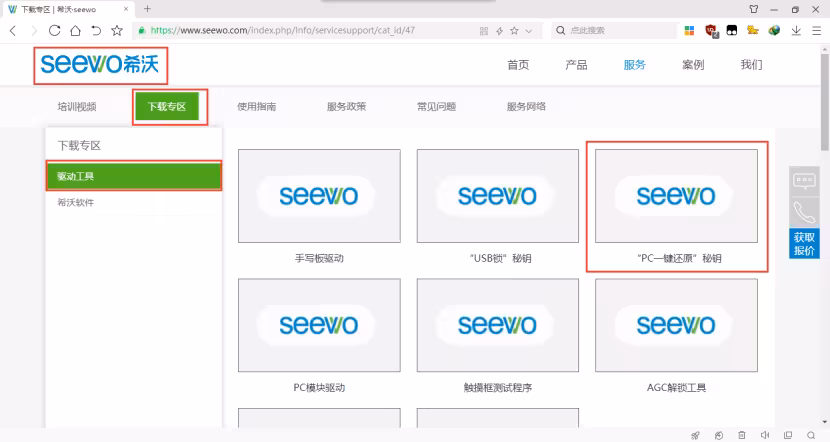This screenshot has width=830, height=442.
Task: Close the seewo download tab
Action: [126, 9]
